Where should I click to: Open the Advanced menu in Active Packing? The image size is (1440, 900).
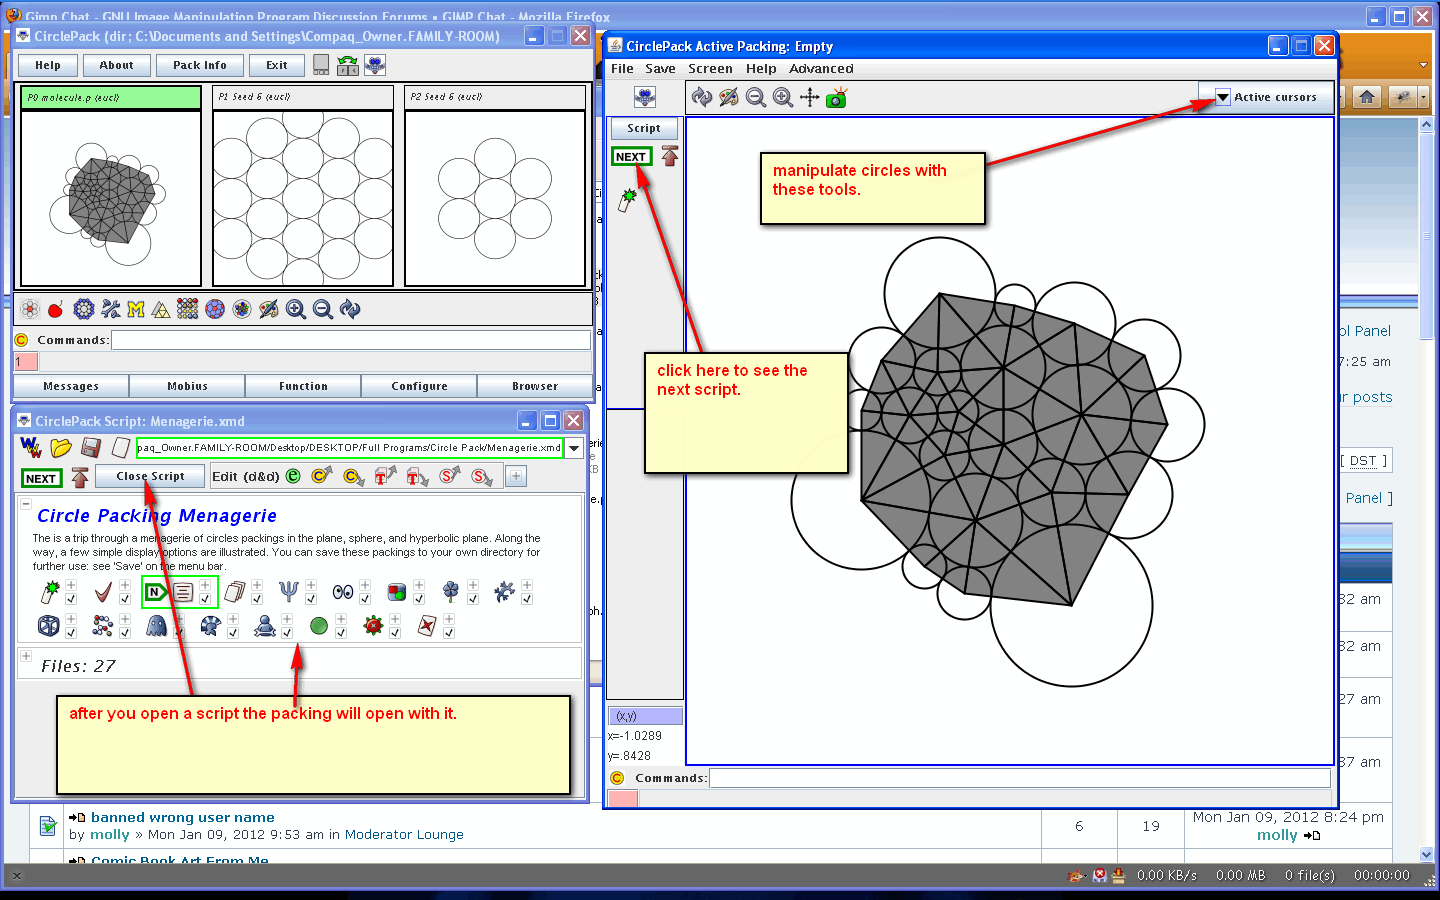click(821, 69)
